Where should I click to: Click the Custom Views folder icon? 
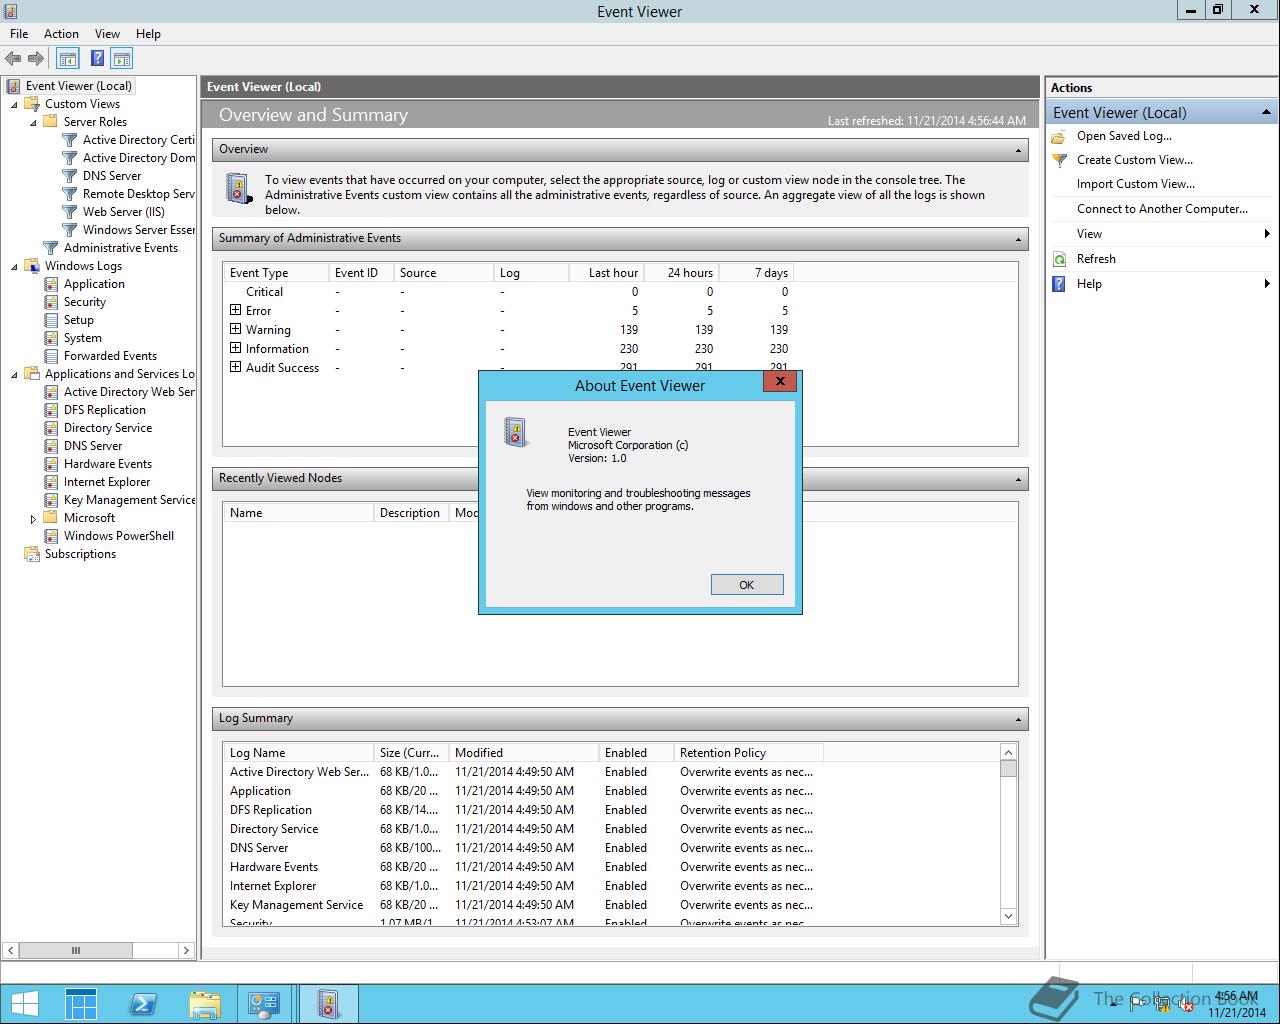coord(32,104)
